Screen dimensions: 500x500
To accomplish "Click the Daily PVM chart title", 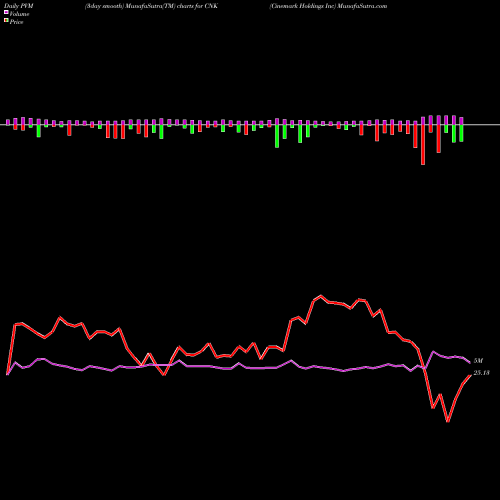I will (19, 6).
